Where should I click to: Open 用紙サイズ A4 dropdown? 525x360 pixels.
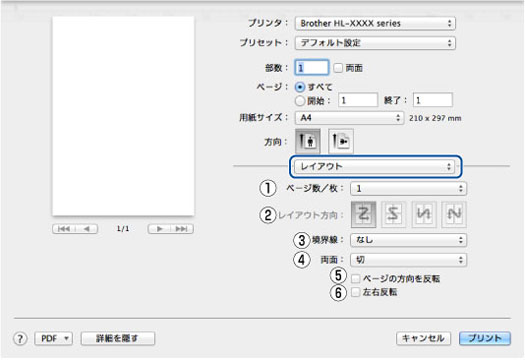(349, 118)
